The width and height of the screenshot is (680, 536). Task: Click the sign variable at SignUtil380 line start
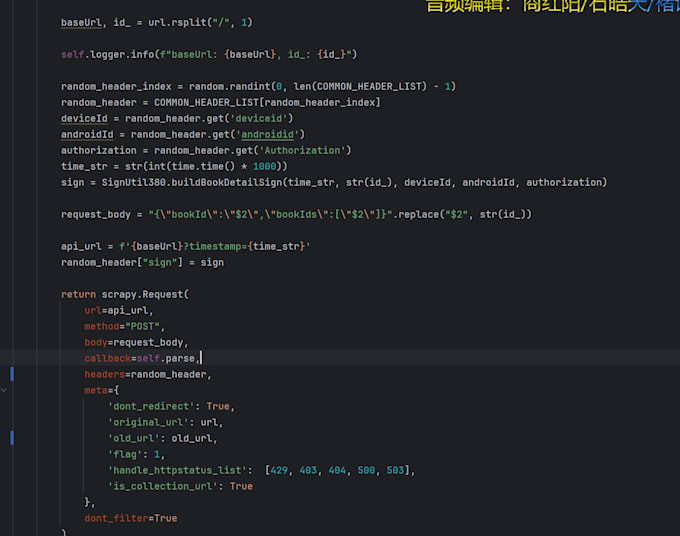coord(72,183)
